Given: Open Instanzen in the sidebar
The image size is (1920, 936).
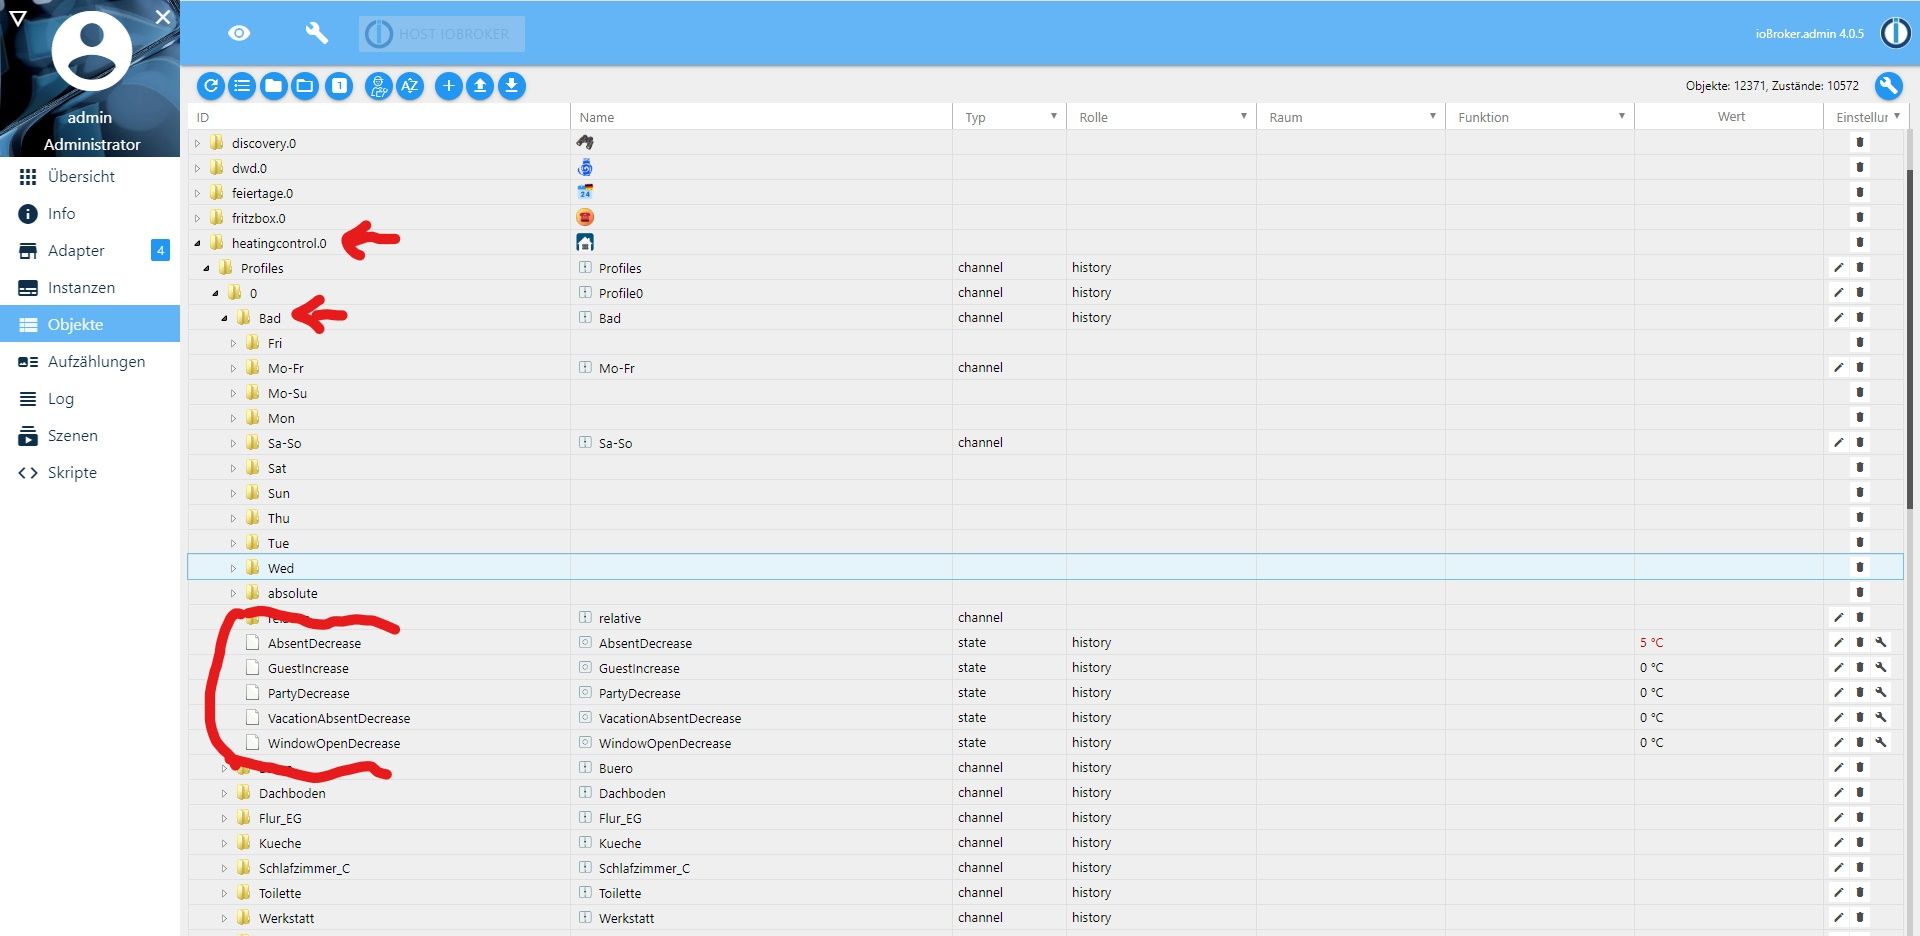Looking at the screenshot, I should pos(81,288).
